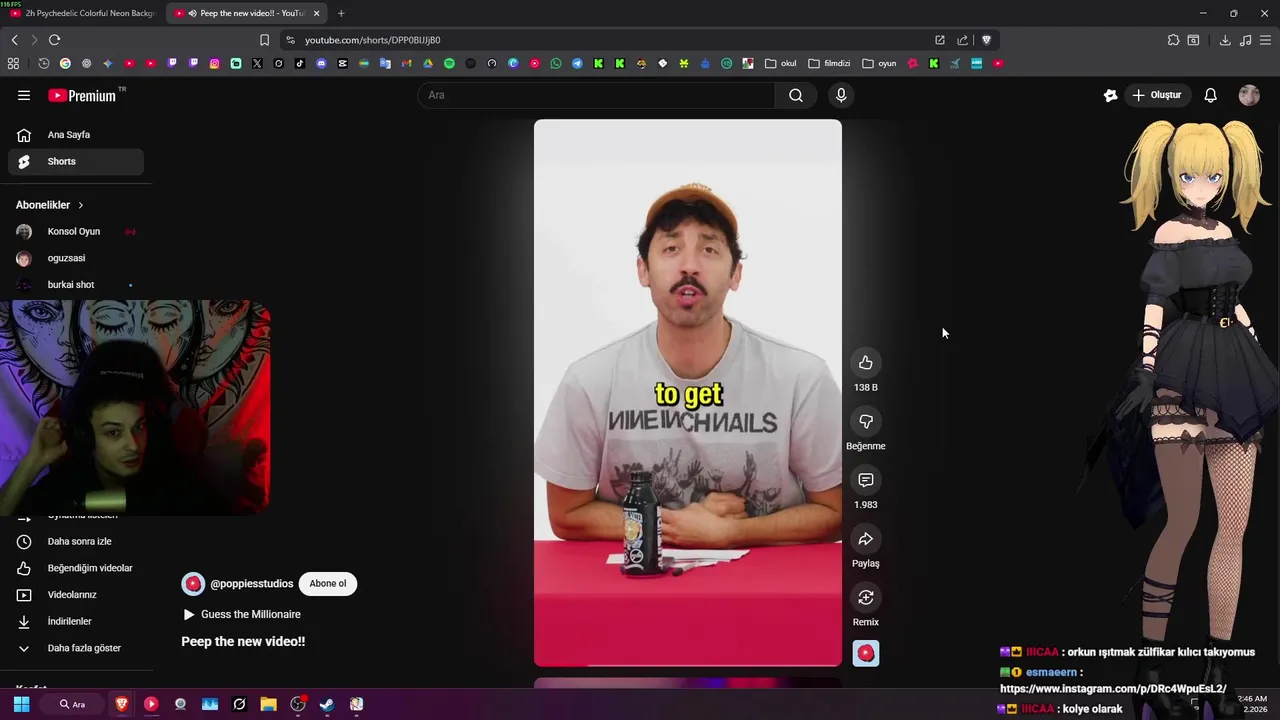Open Instagram bookmark icon

(x=214, y=63)
